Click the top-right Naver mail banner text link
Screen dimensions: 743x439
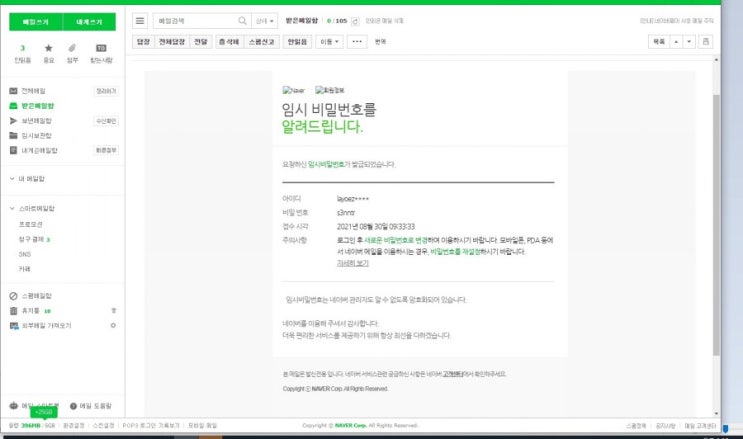click(x=677, y=21)
